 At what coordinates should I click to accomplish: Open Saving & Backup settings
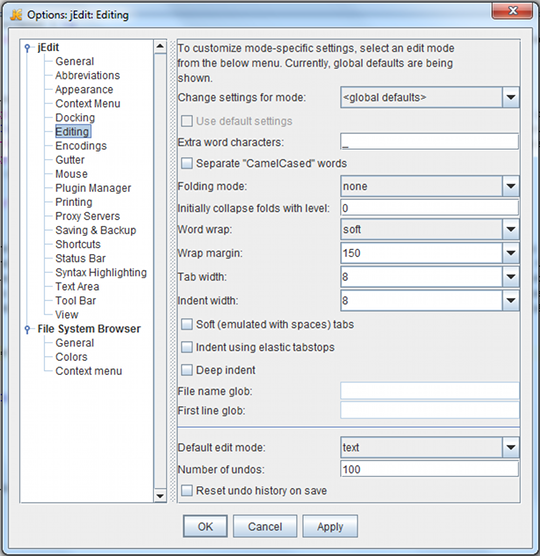(x=96, y=230)
